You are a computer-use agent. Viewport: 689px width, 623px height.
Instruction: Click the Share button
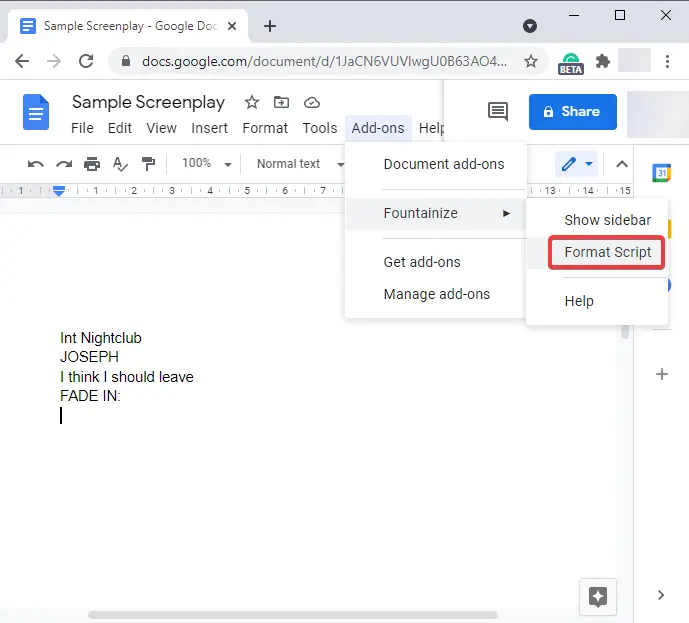pyautogui.click(x=573, y=112)
